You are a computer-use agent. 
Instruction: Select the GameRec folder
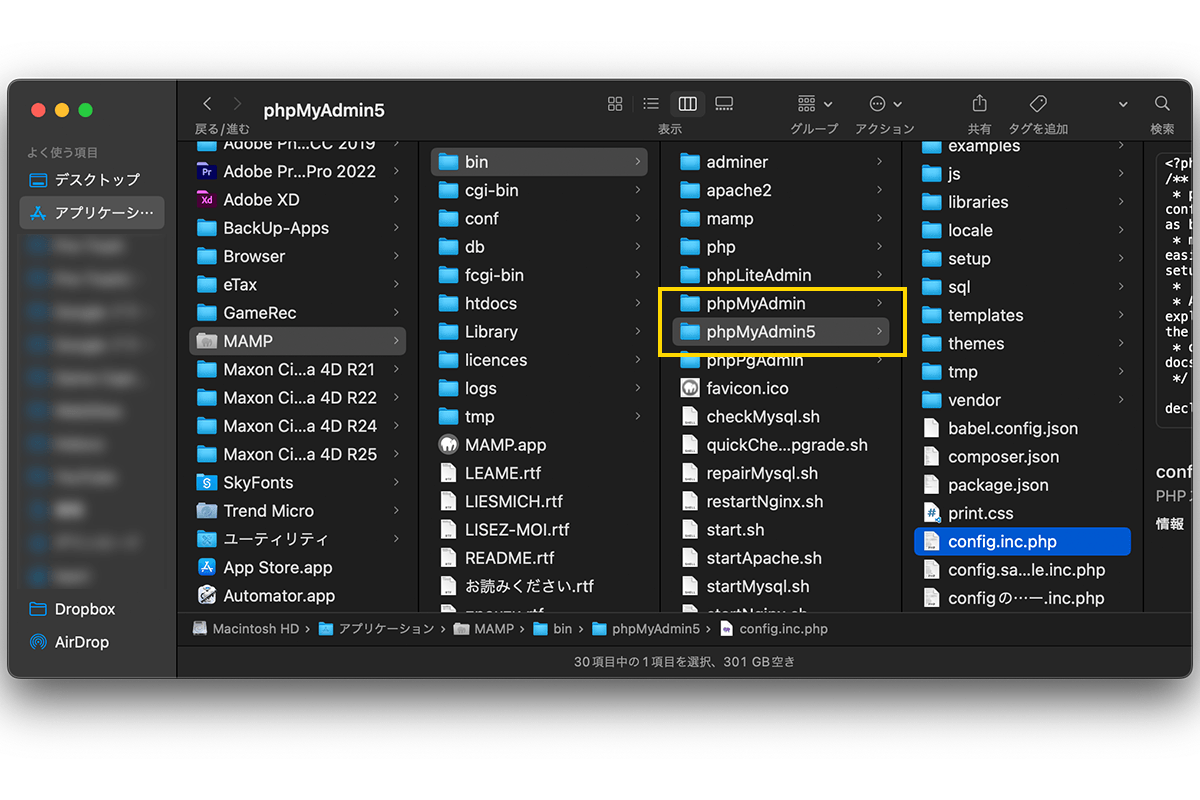[297, 313]
